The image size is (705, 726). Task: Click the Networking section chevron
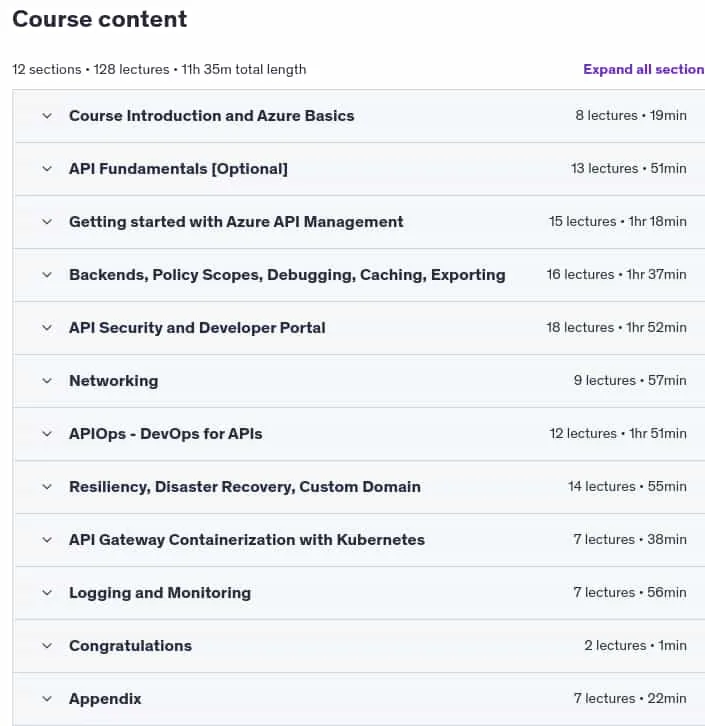[x=47, y=381]
